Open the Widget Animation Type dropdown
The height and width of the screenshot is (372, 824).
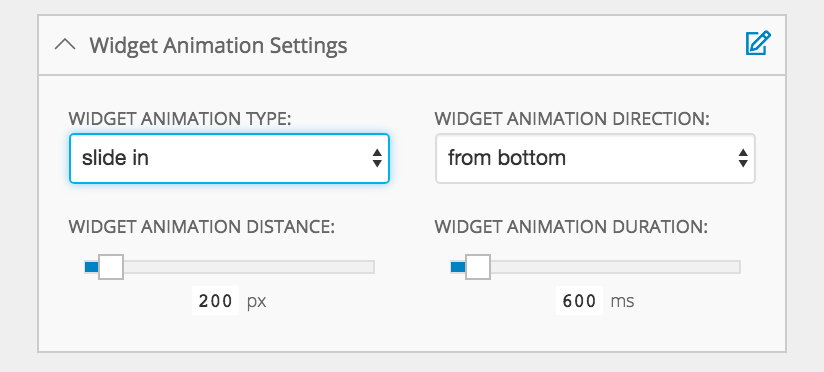coord(229,158)
